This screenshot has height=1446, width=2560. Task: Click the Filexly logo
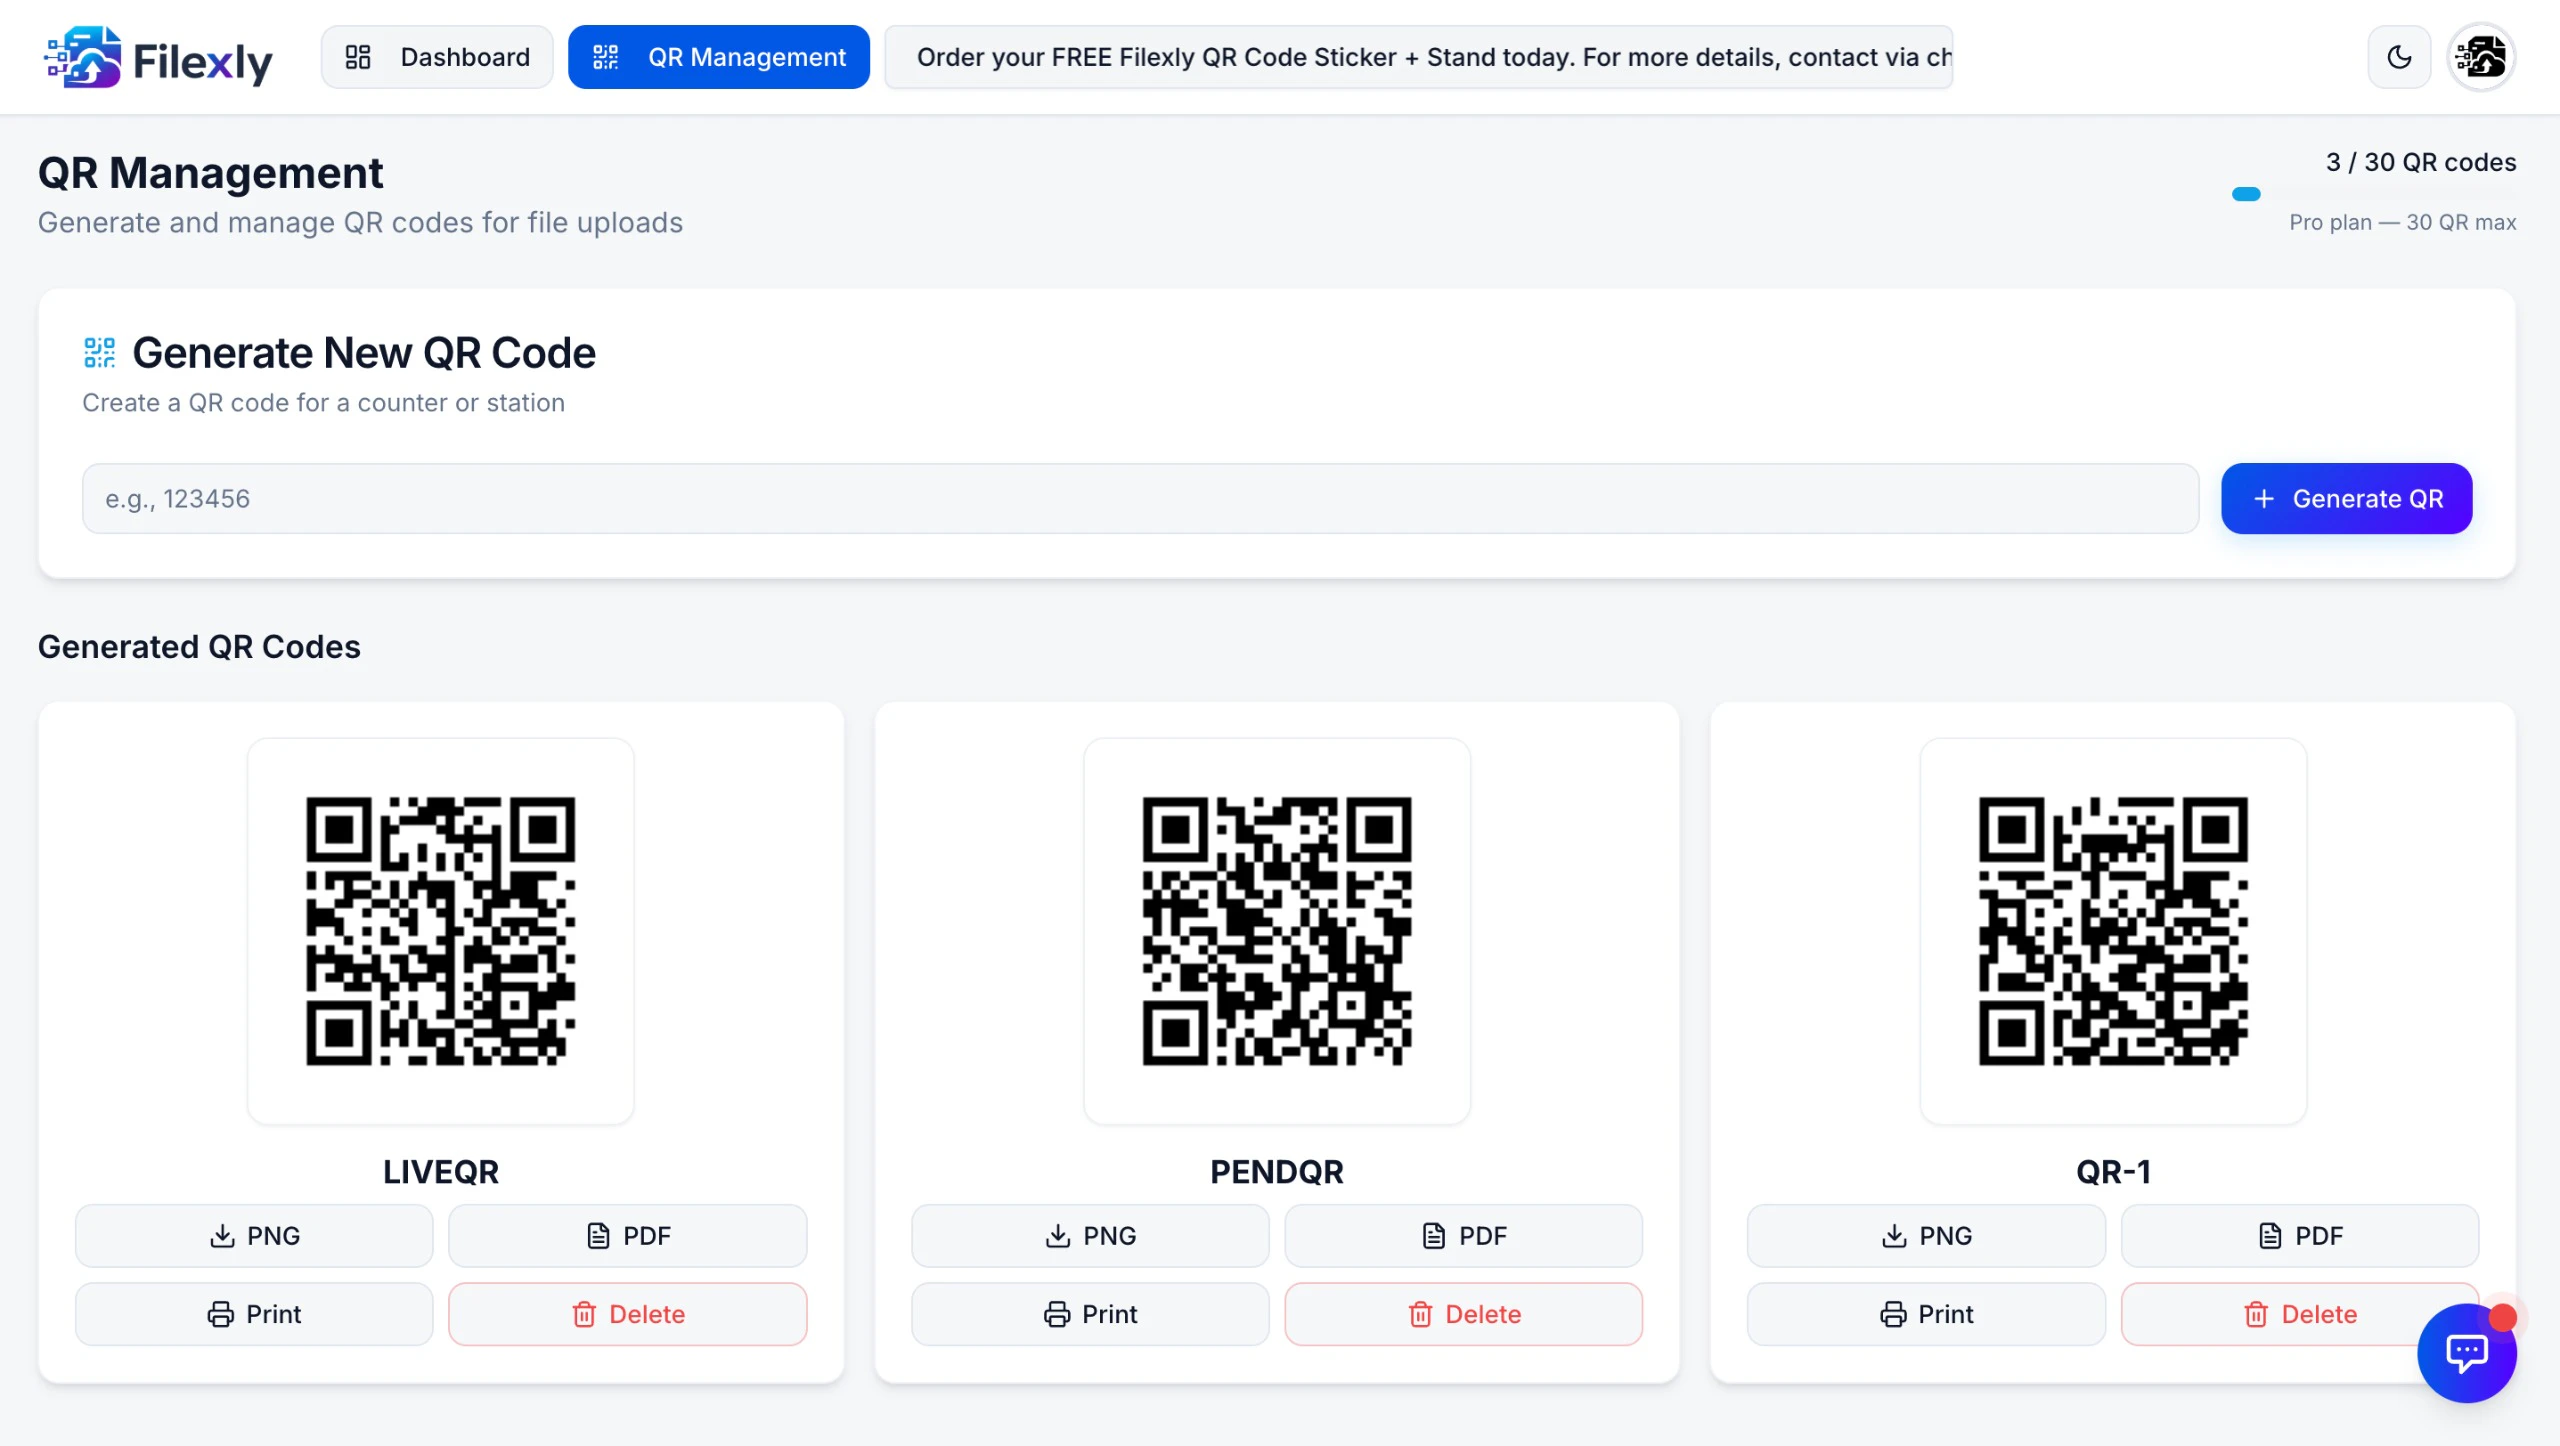point(158,58)
